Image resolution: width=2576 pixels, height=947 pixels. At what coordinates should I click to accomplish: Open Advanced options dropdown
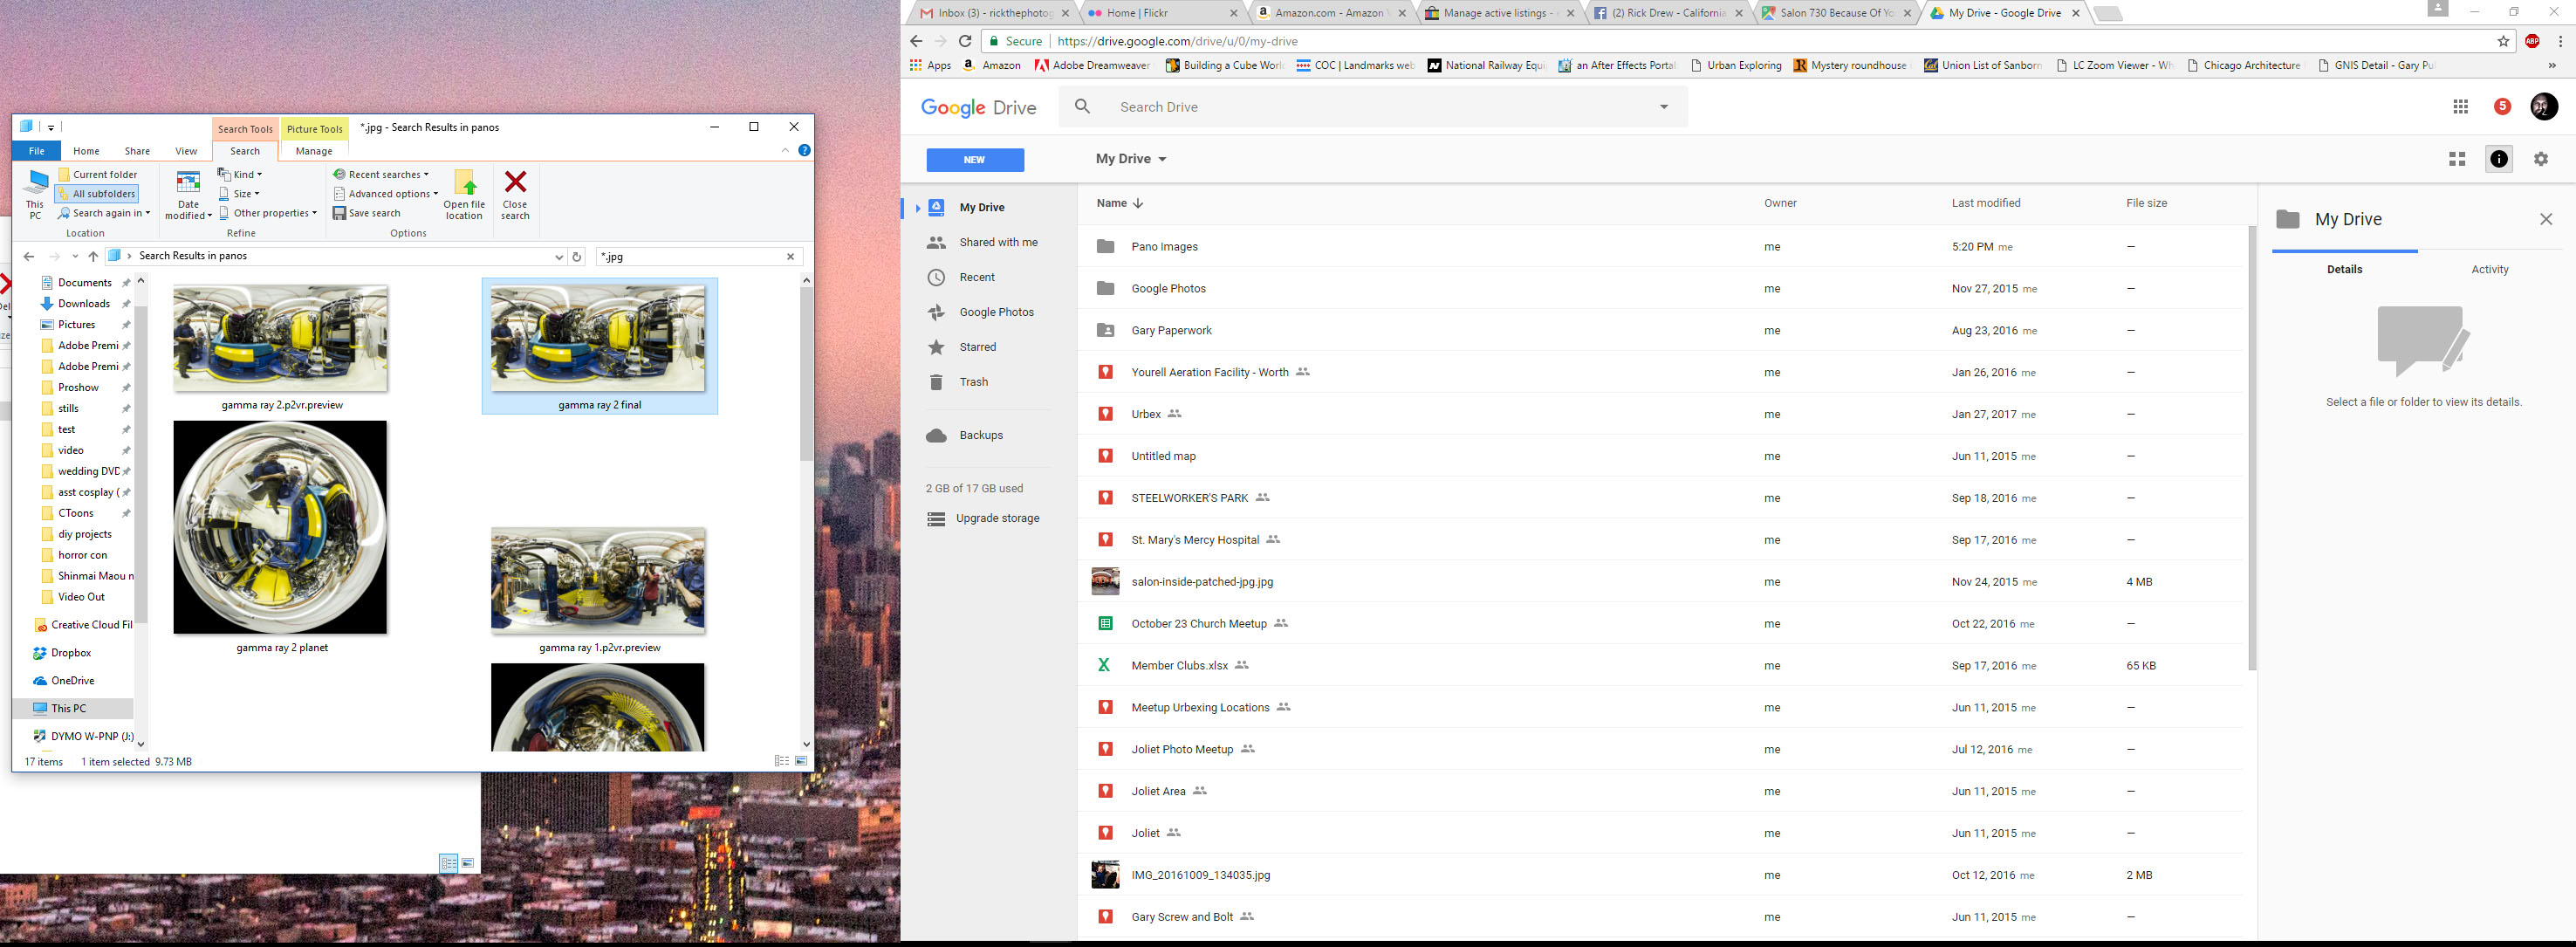click(386, 194)
